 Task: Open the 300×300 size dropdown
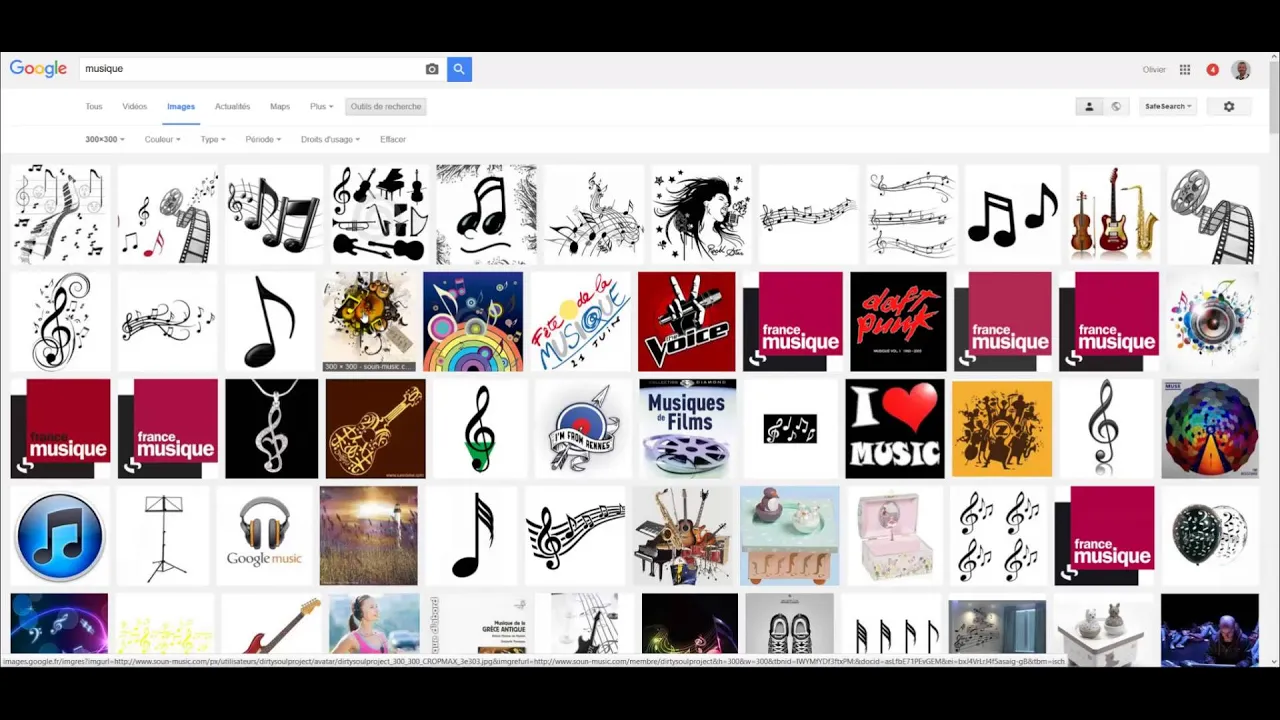pyautogui.click(x=105, y=139)
